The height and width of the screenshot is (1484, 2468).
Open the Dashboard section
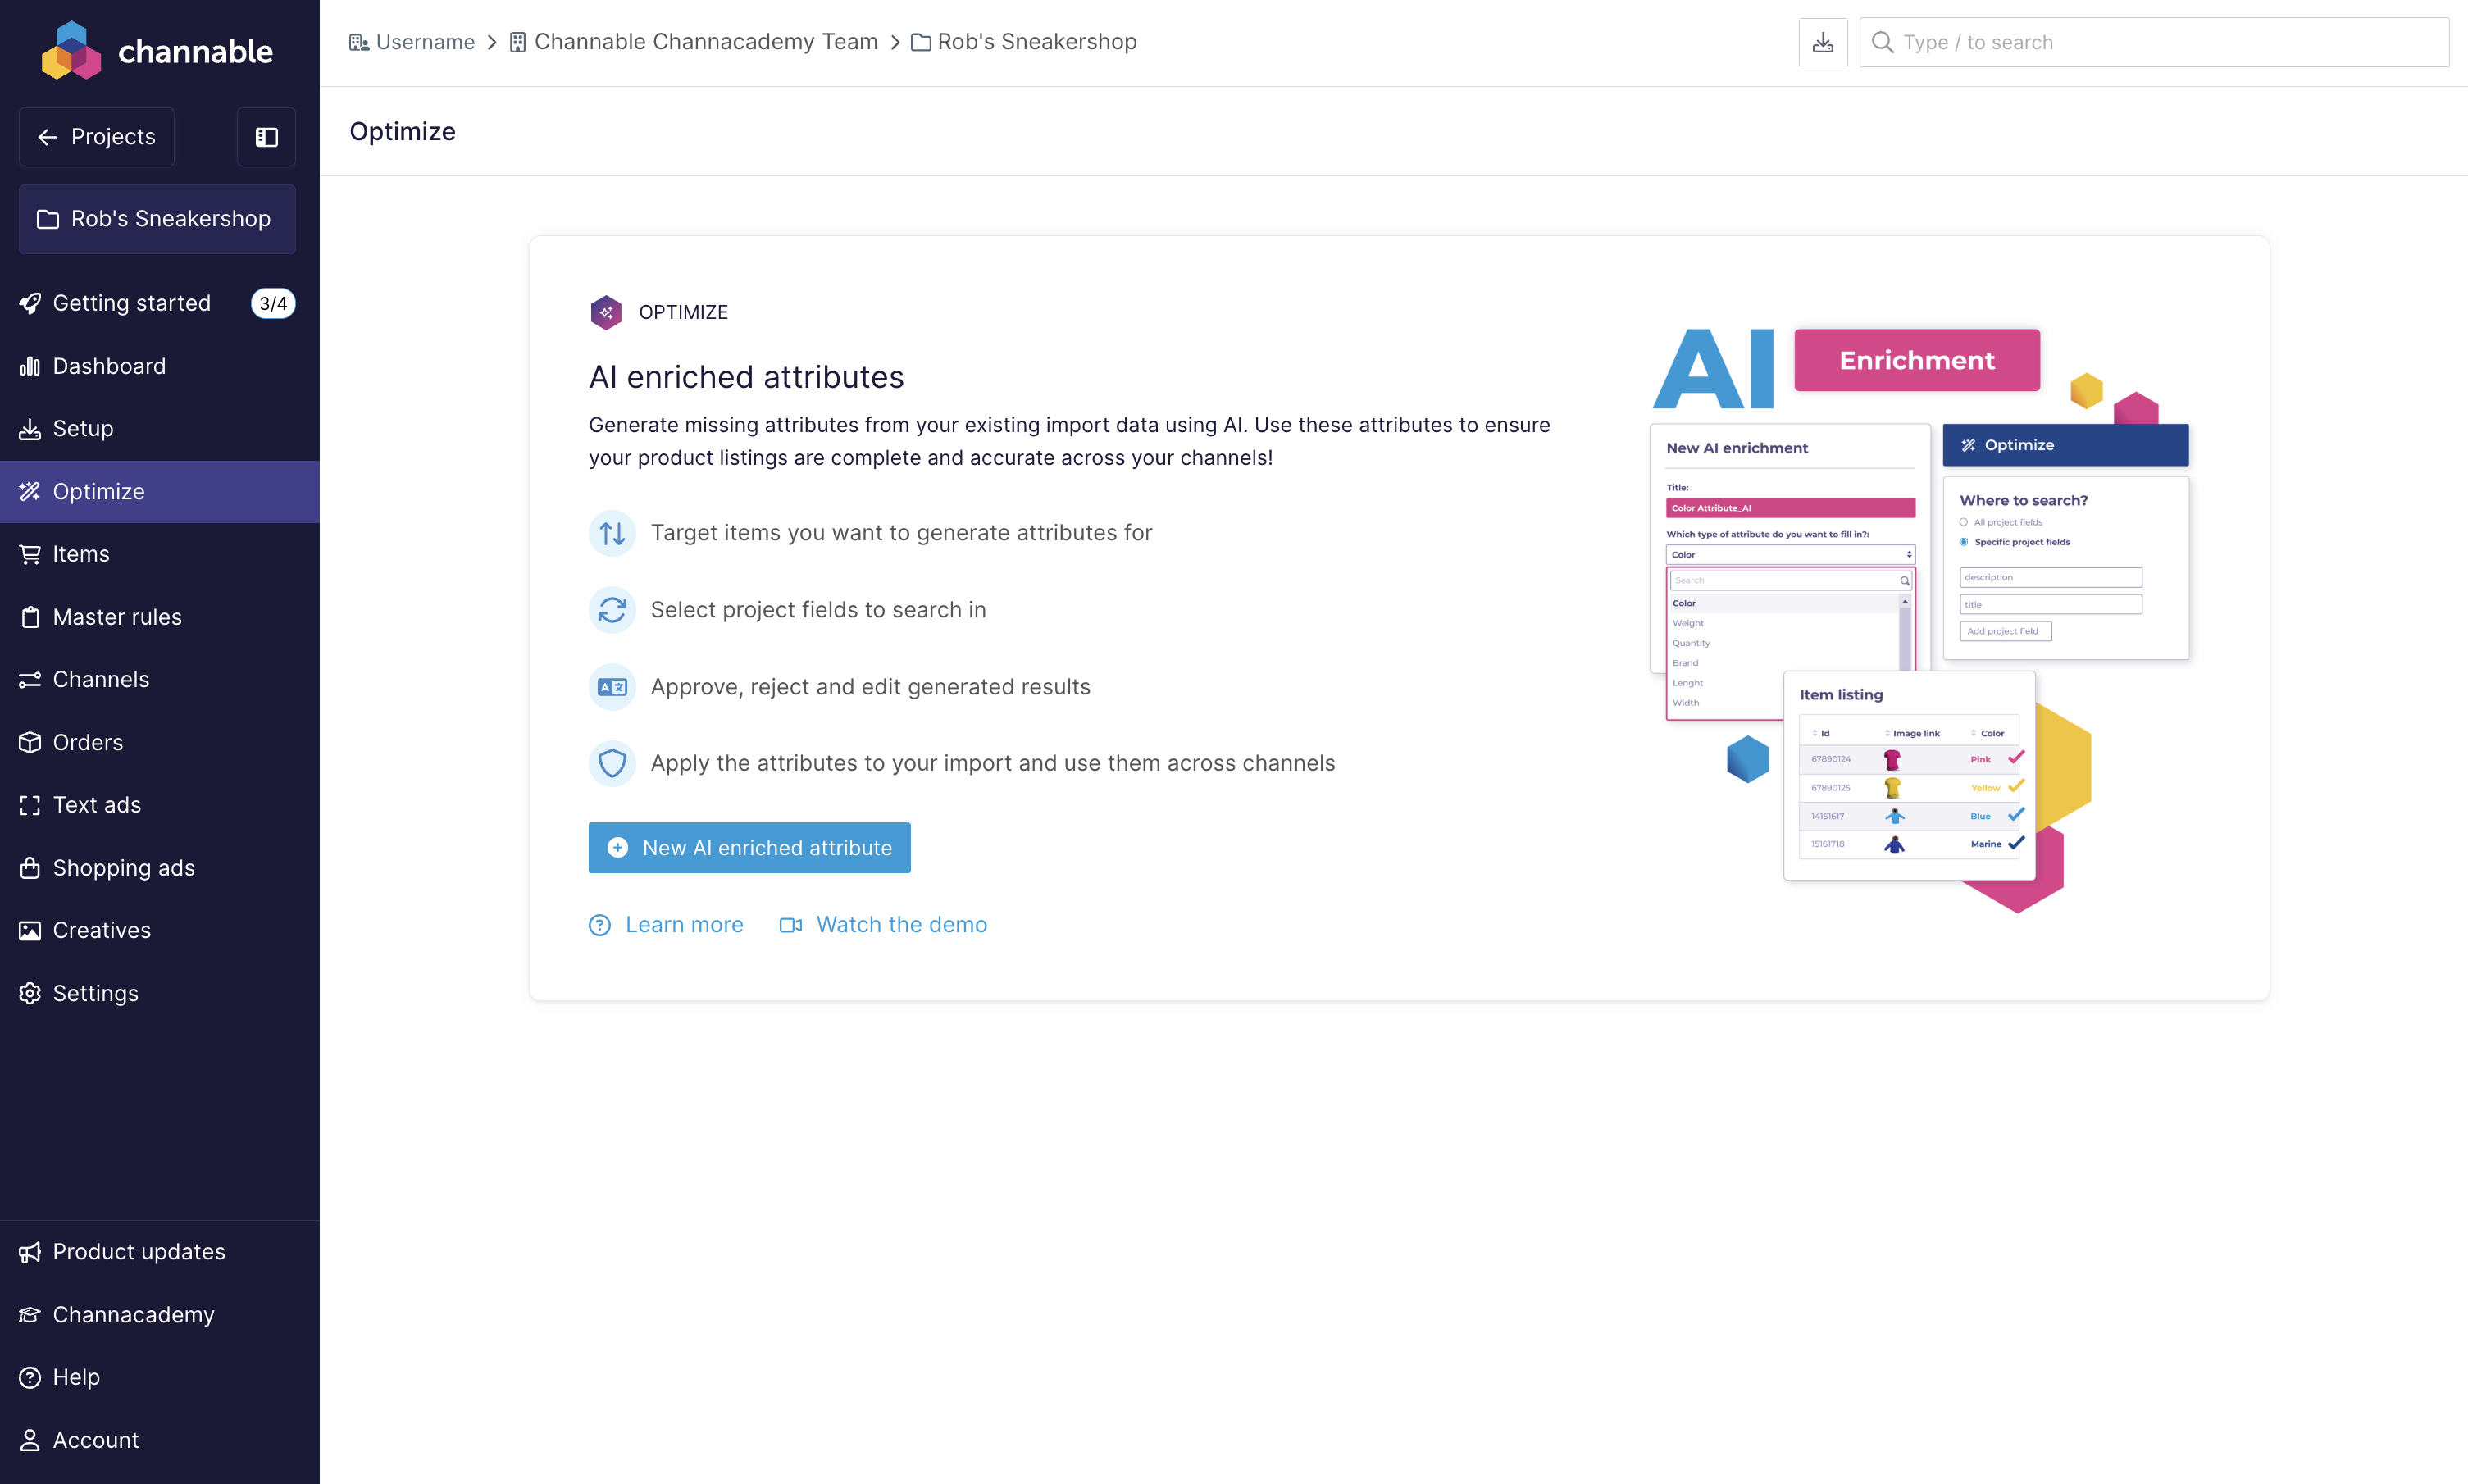[109, 366]
